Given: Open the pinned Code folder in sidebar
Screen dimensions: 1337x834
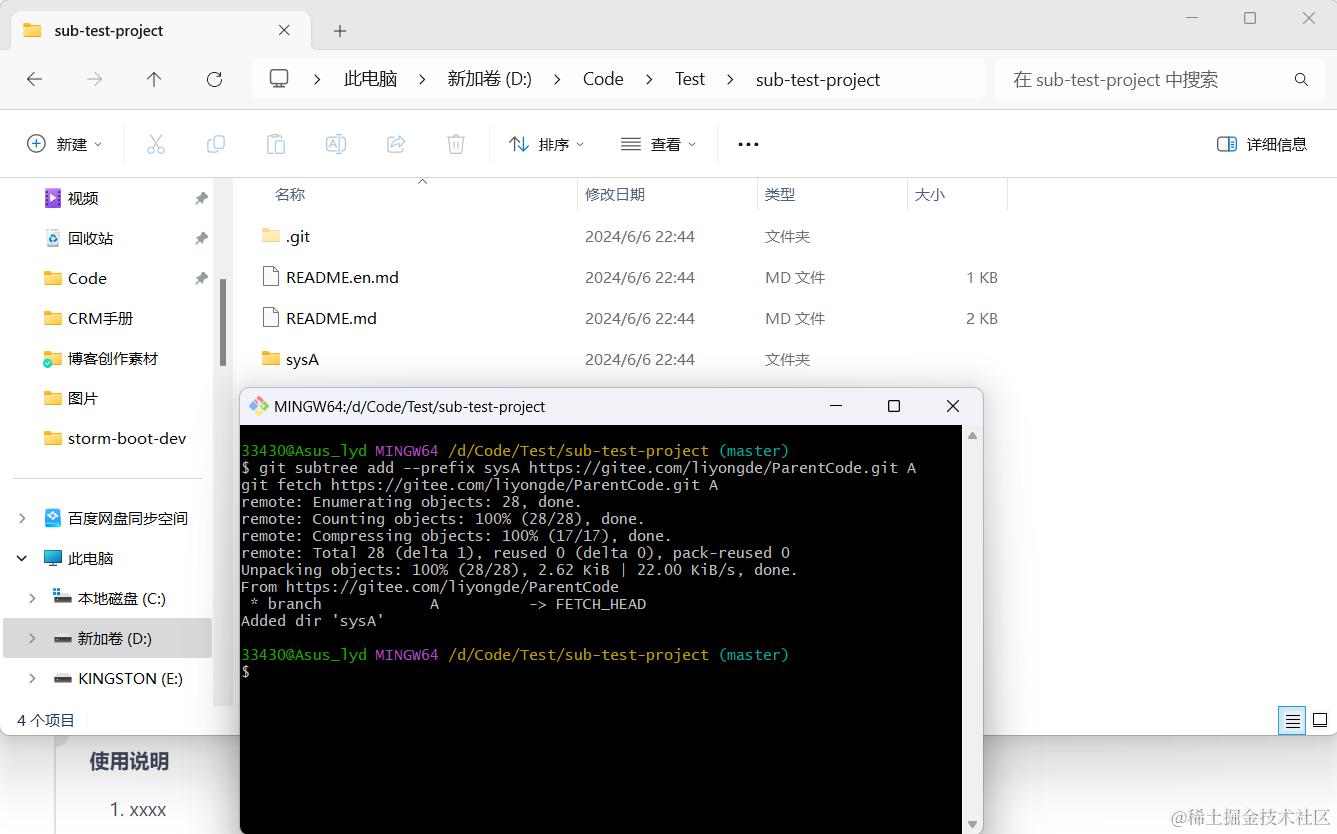Looking at the screenshot, I should 87,278.
